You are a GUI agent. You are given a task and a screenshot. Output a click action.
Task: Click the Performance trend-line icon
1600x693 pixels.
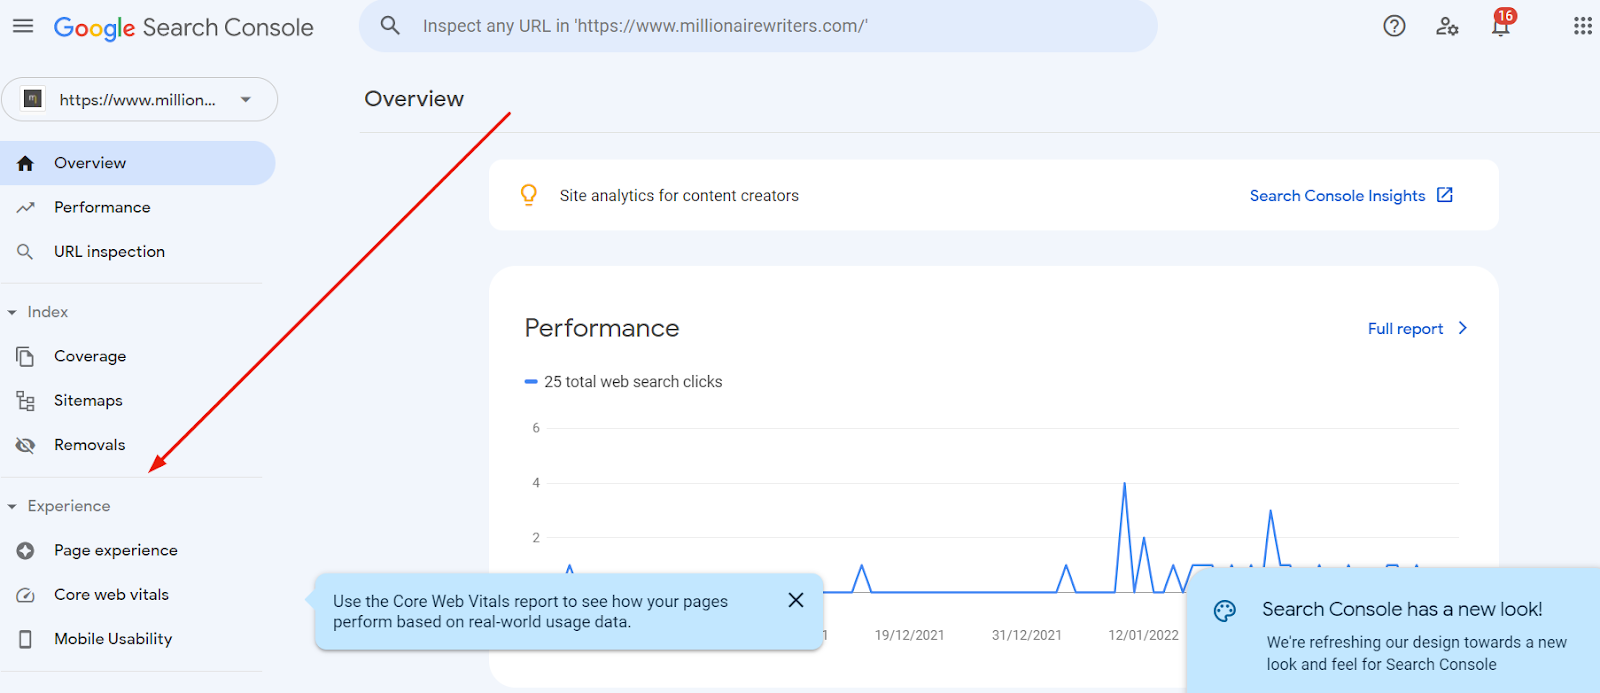click(26, 207)
